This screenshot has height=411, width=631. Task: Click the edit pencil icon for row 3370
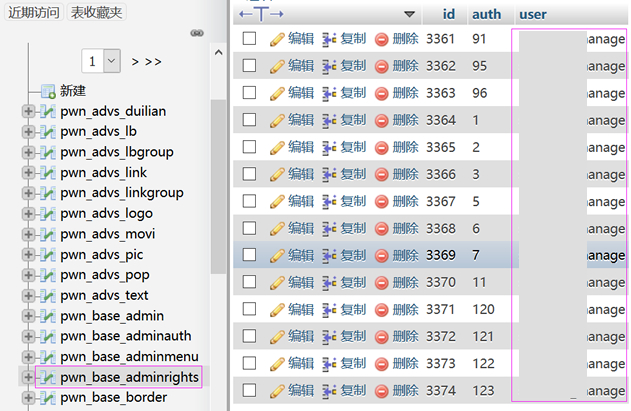(x=277, y=283)
